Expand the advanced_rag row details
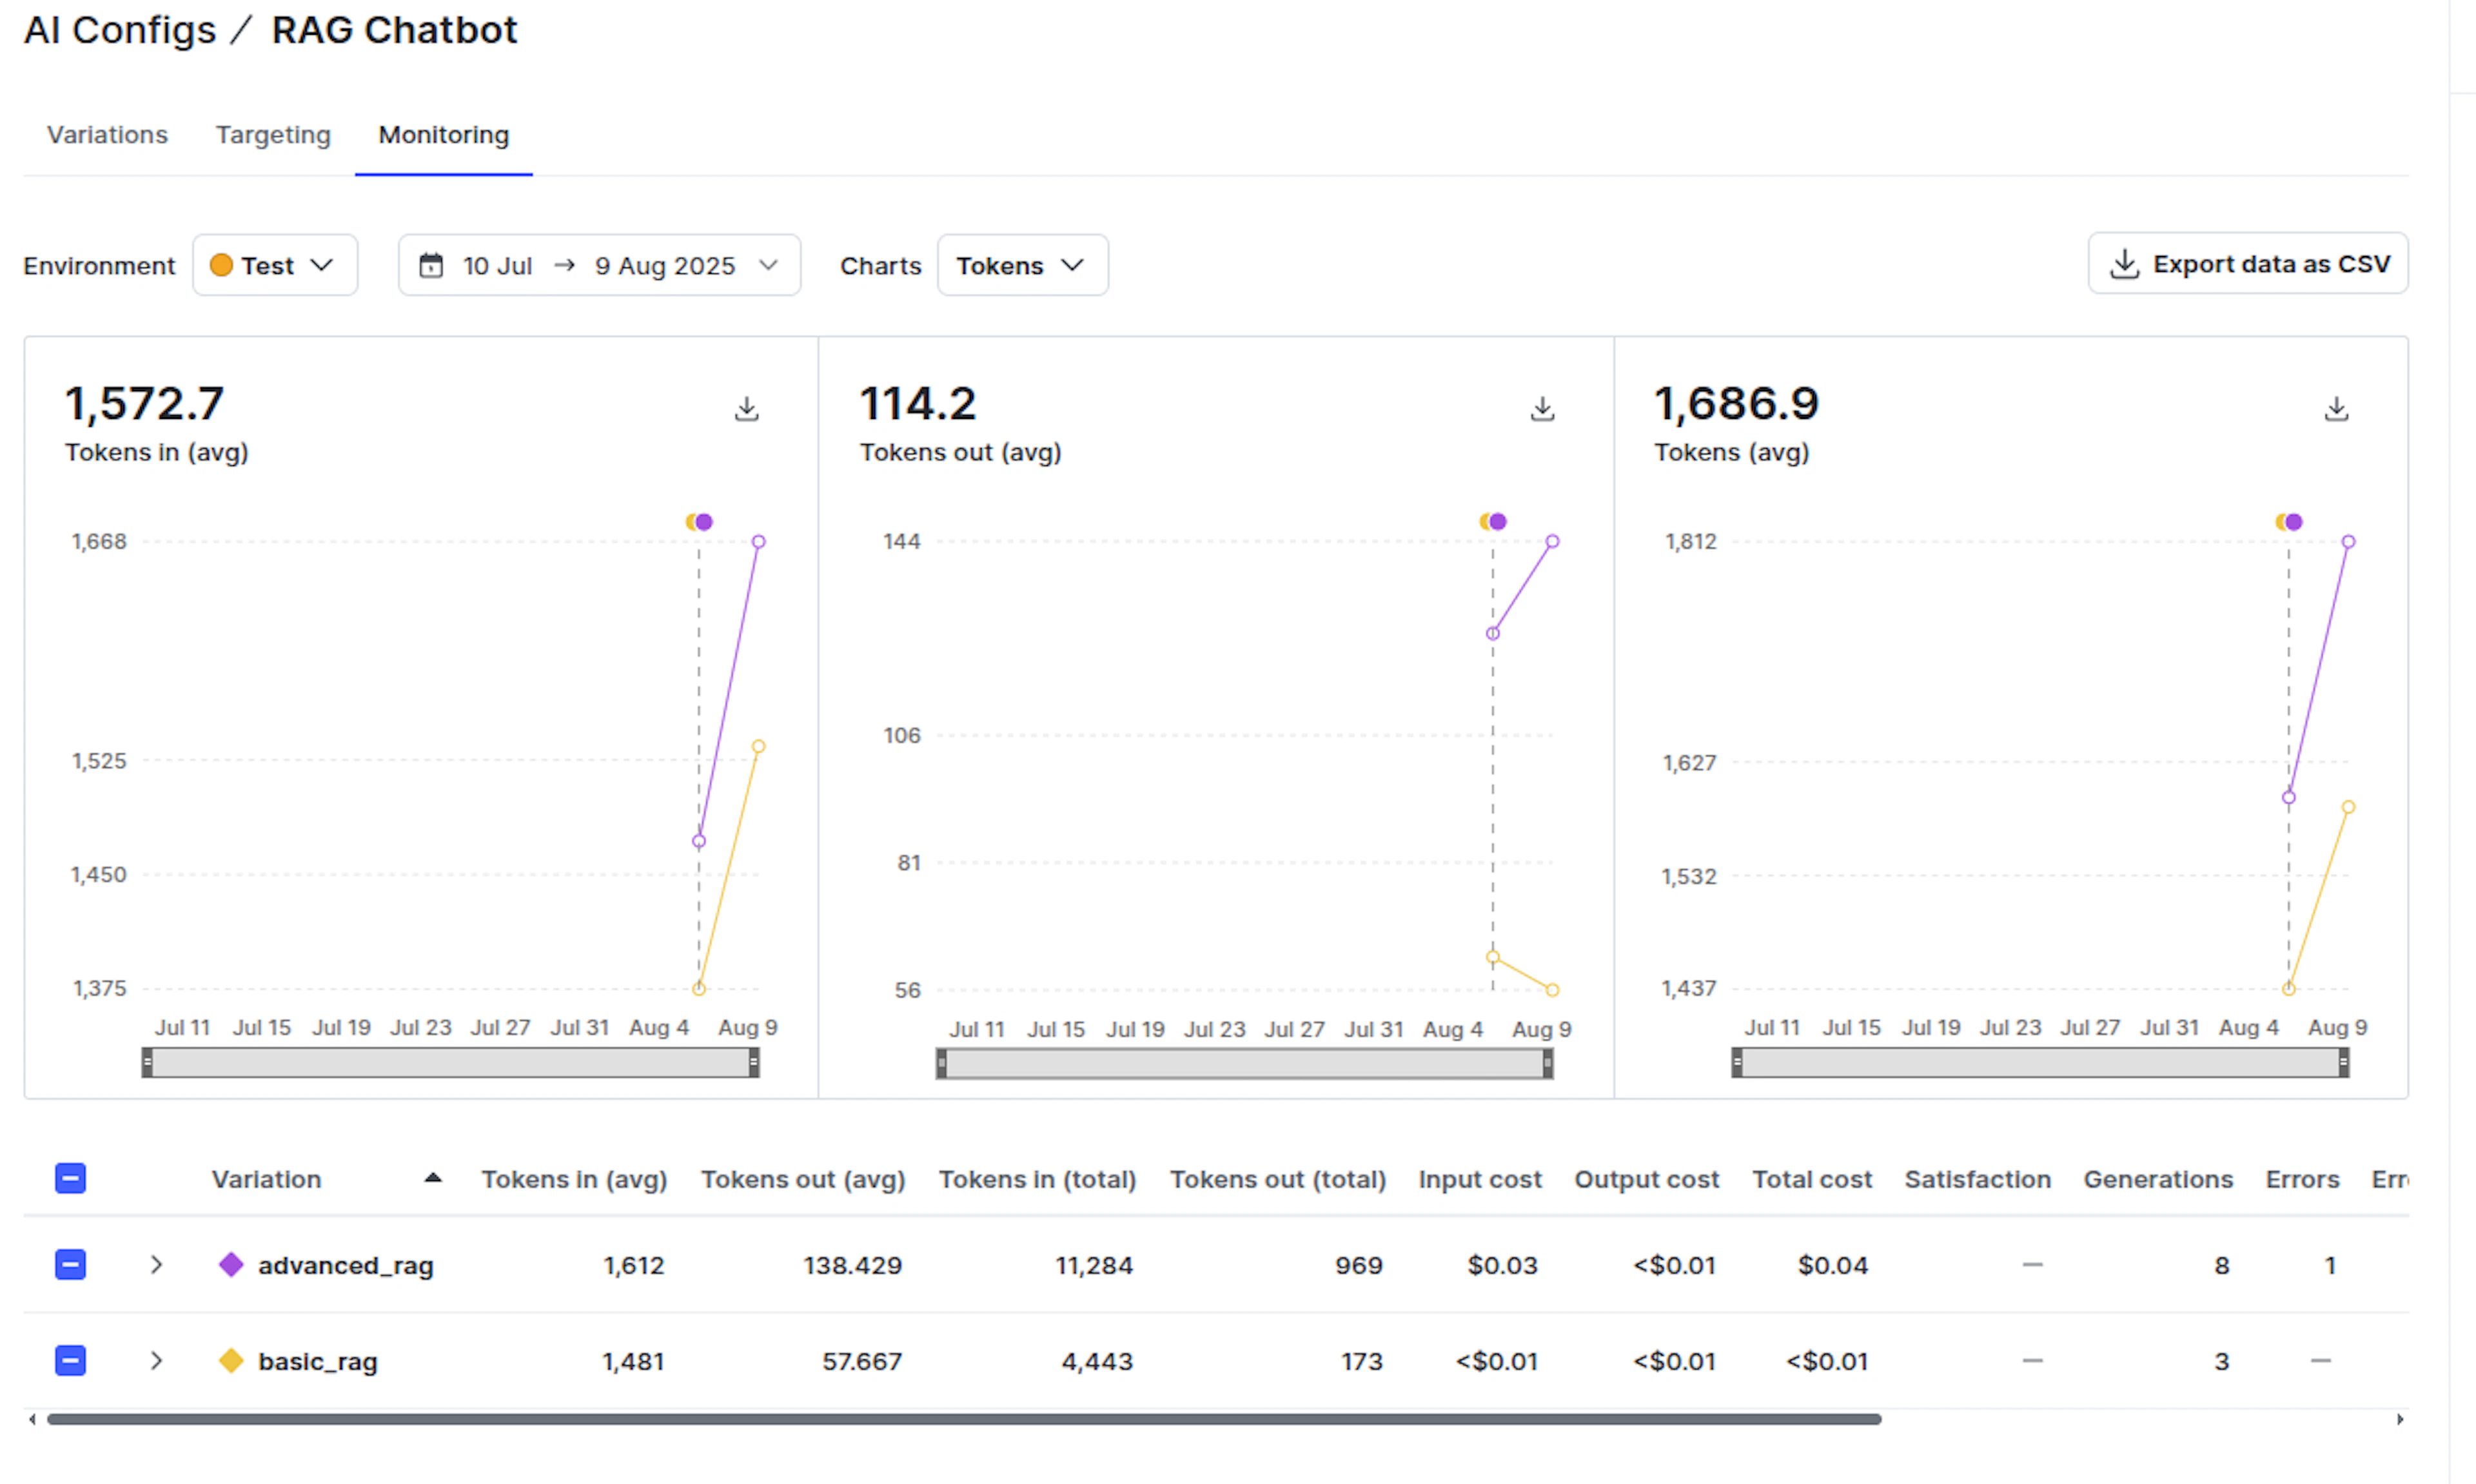 coord(156,1264)
